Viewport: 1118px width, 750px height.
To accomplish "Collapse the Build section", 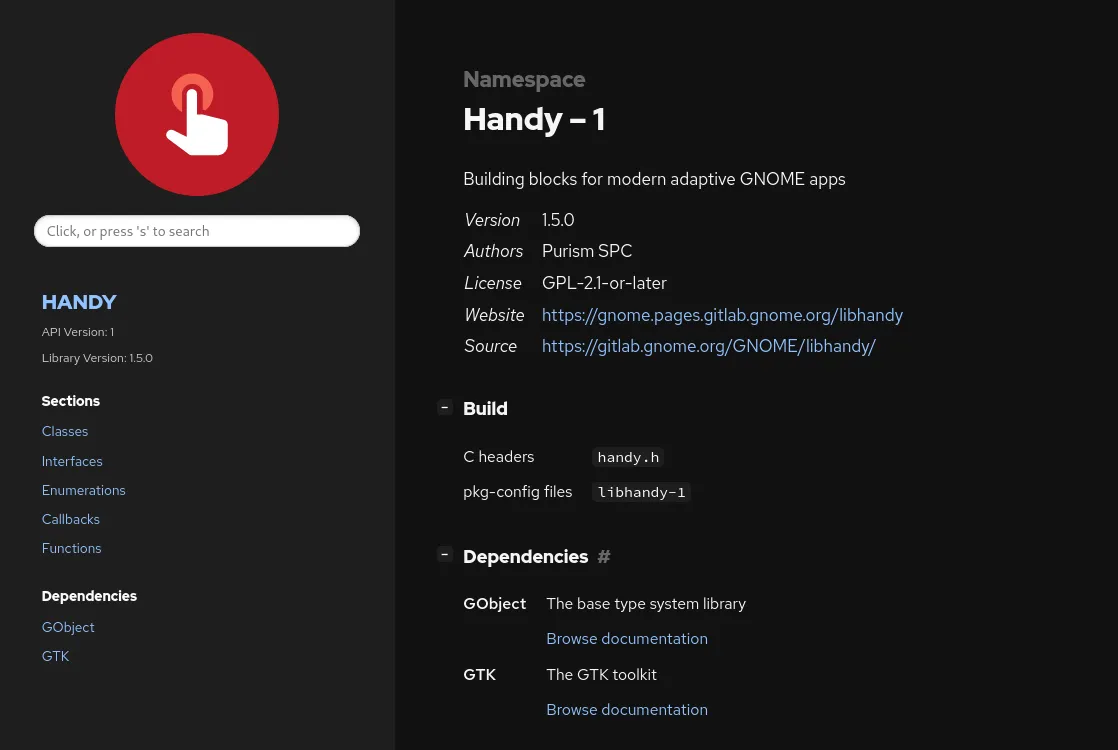I will pos(445,407).
